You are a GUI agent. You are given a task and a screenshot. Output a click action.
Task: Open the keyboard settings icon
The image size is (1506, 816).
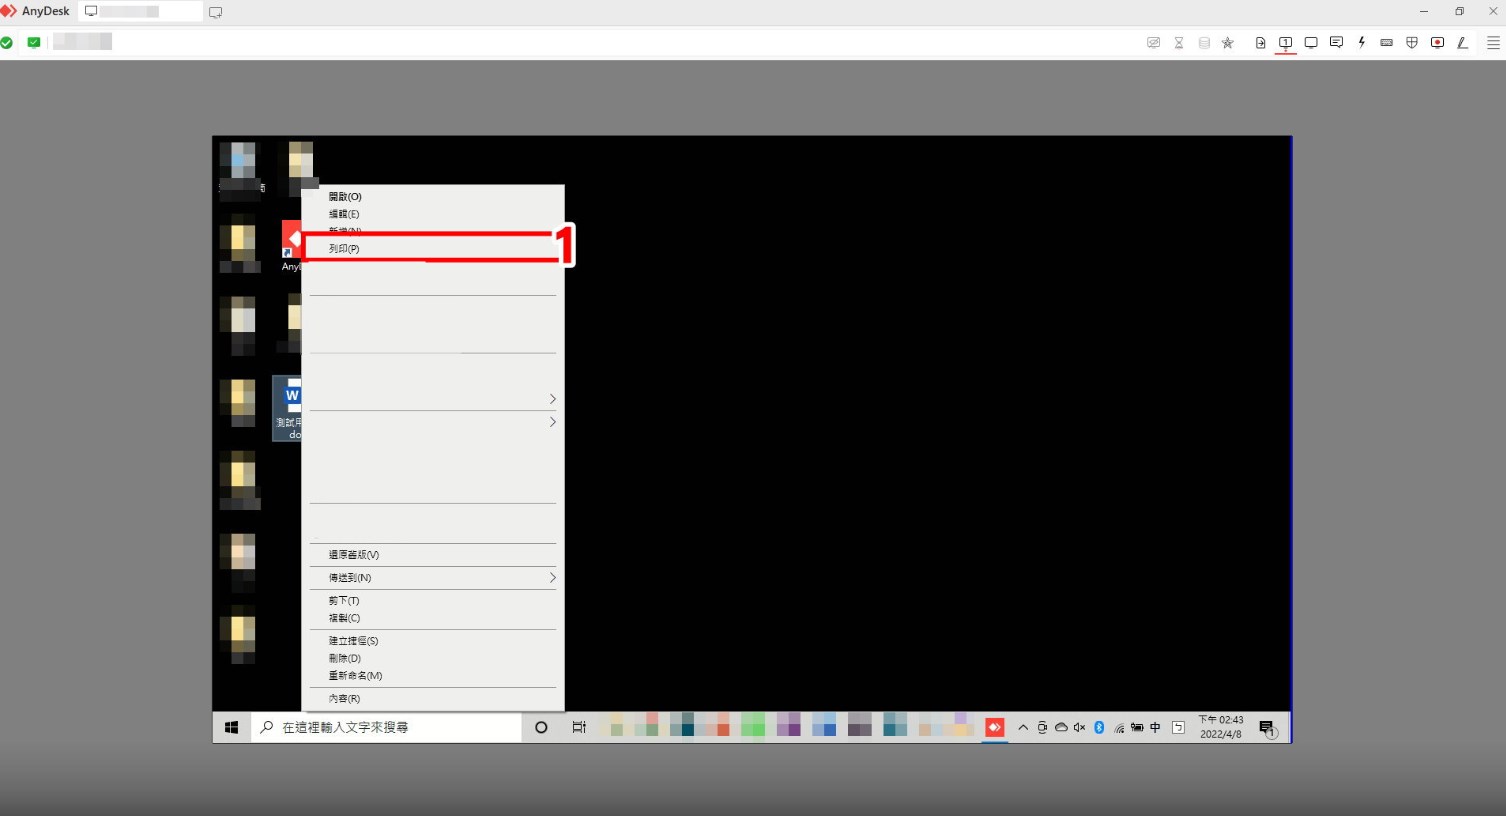(1386, 43)
